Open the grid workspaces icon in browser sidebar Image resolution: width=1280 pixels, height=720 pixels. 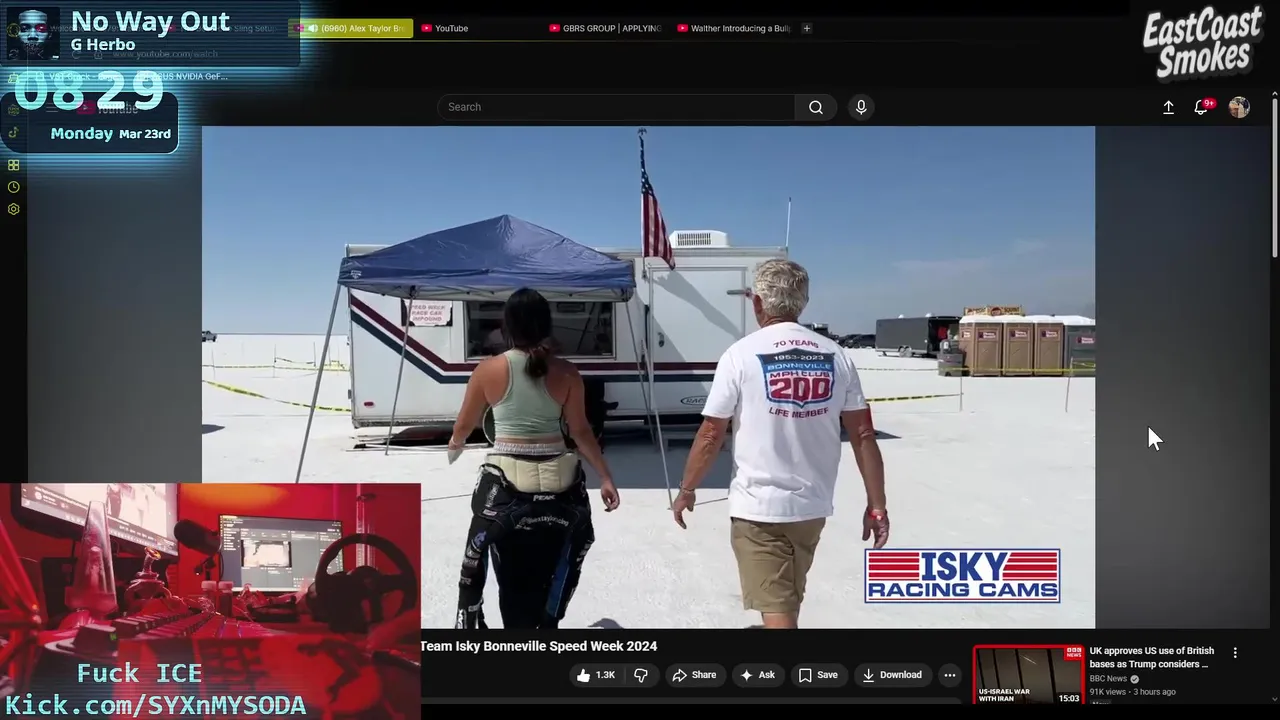point(13,165)
